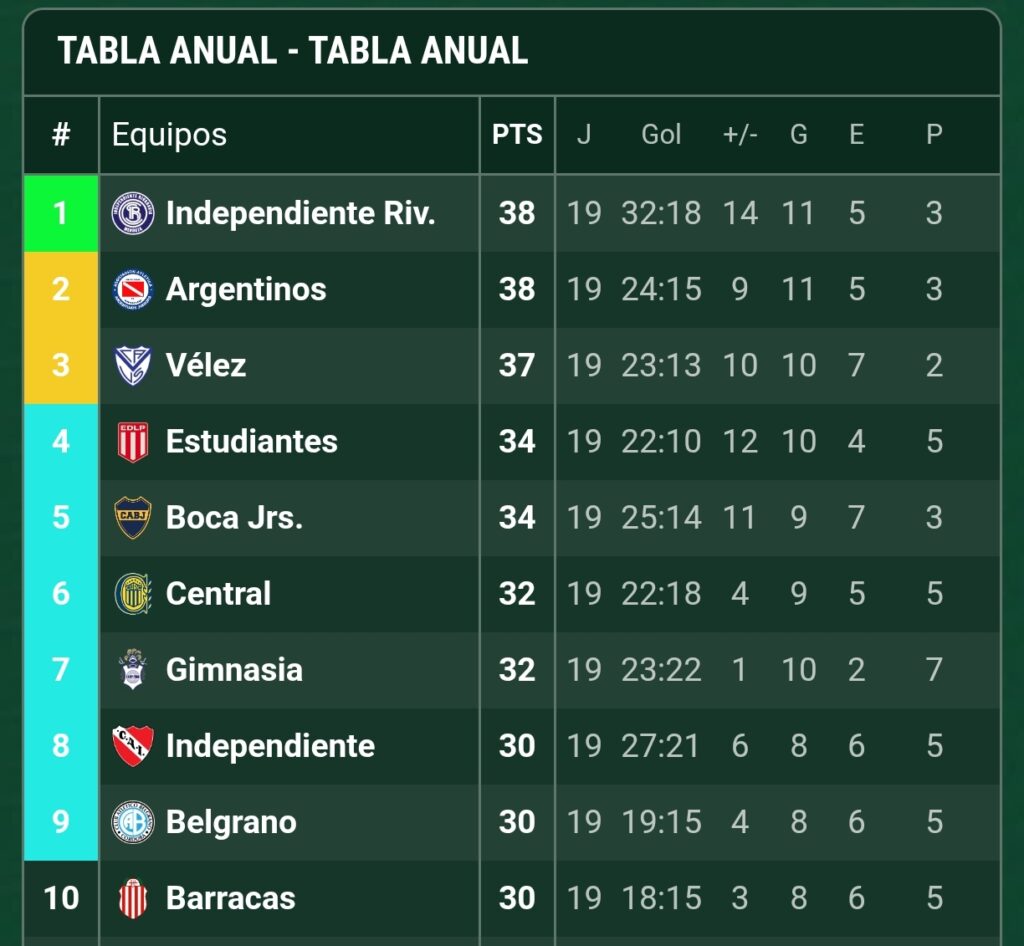Select the Vélez shield logo
Viewport: 1024px width, 946px height.
tap(133, 365)
